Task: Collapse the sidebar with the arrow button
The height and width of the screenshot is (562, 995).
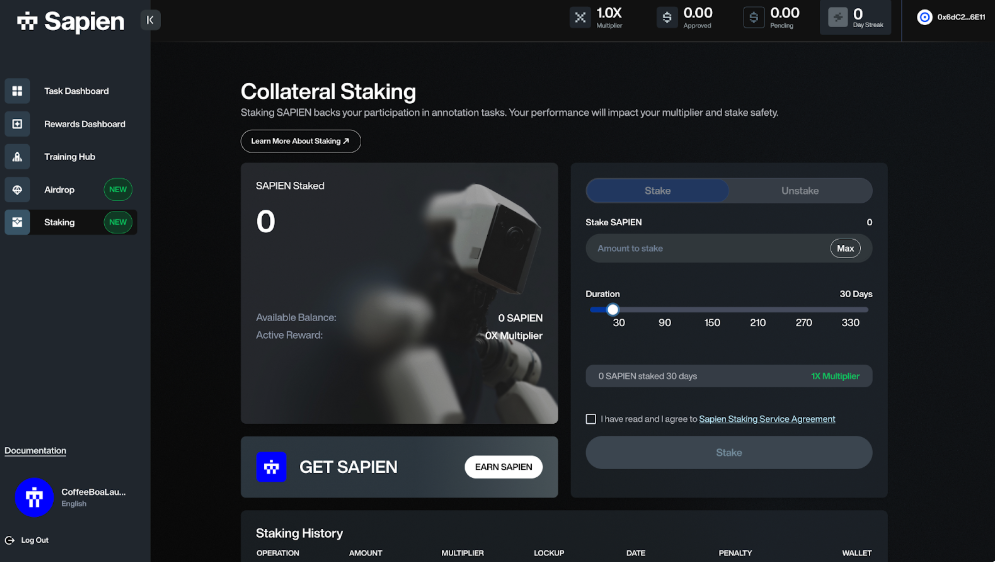Action: point(150,19)
